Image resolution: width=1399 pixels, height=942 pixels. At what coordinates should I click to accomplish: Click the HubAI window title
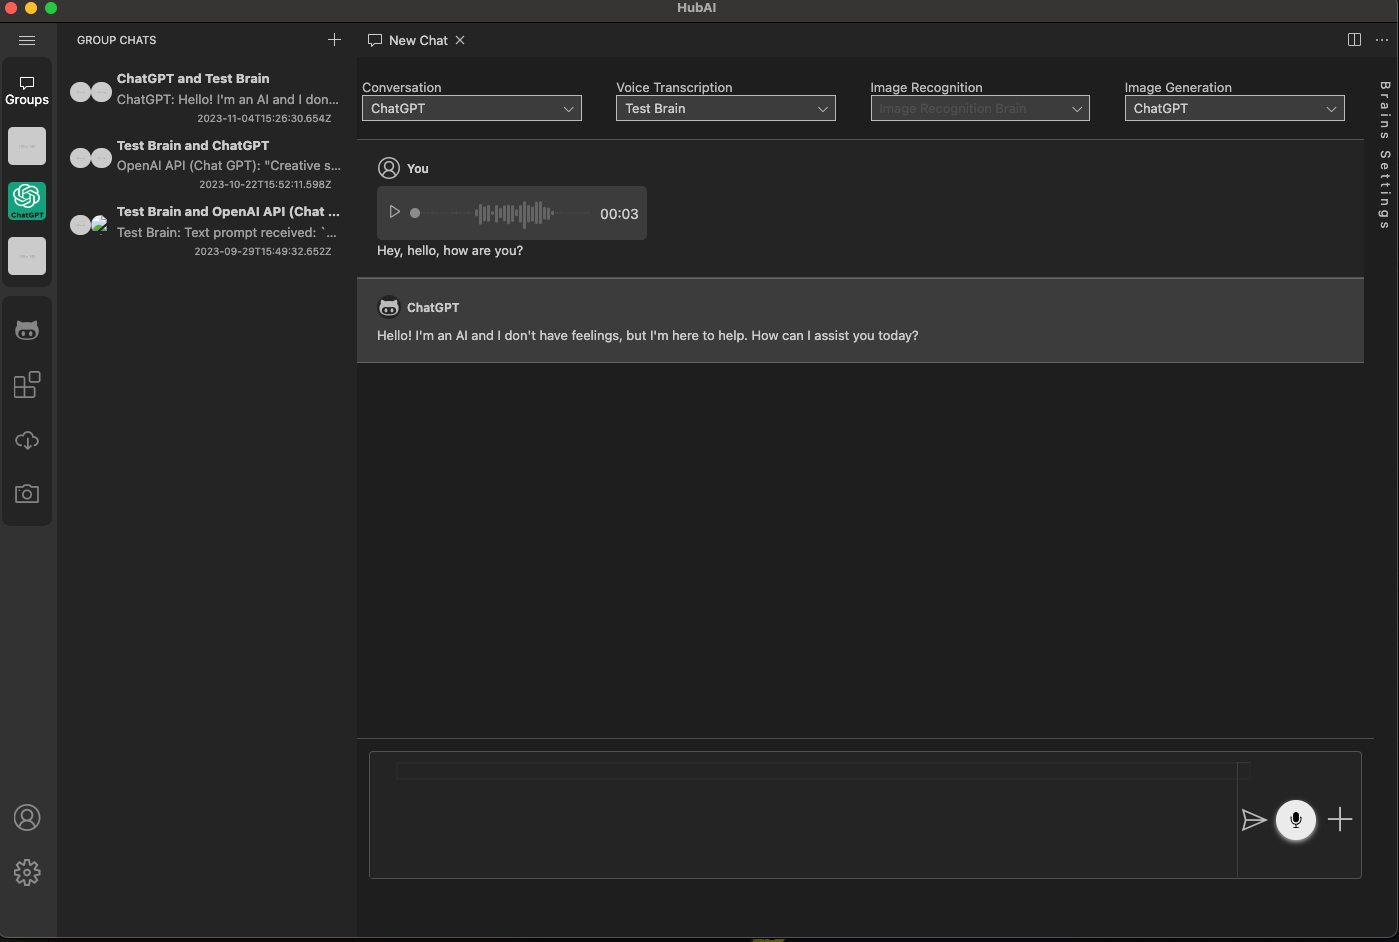(697, 8)
